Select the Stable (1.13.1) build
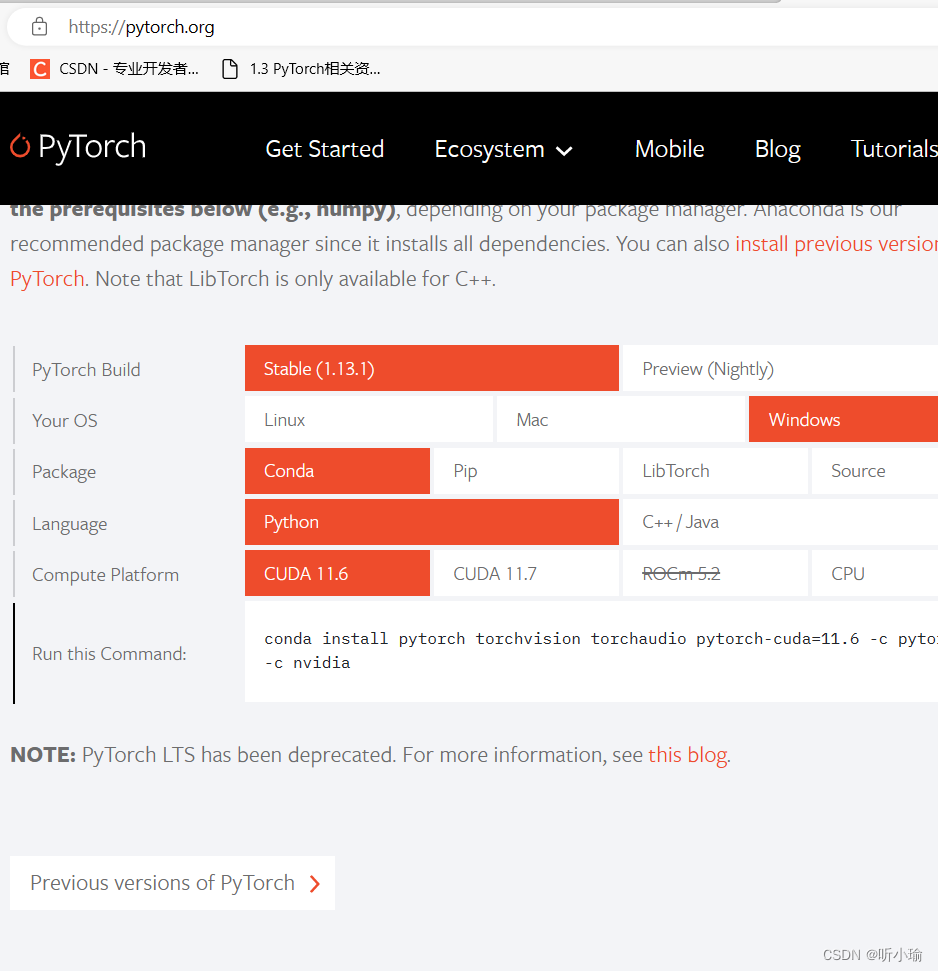Screen dimensions: 938x971 (432, 368)
